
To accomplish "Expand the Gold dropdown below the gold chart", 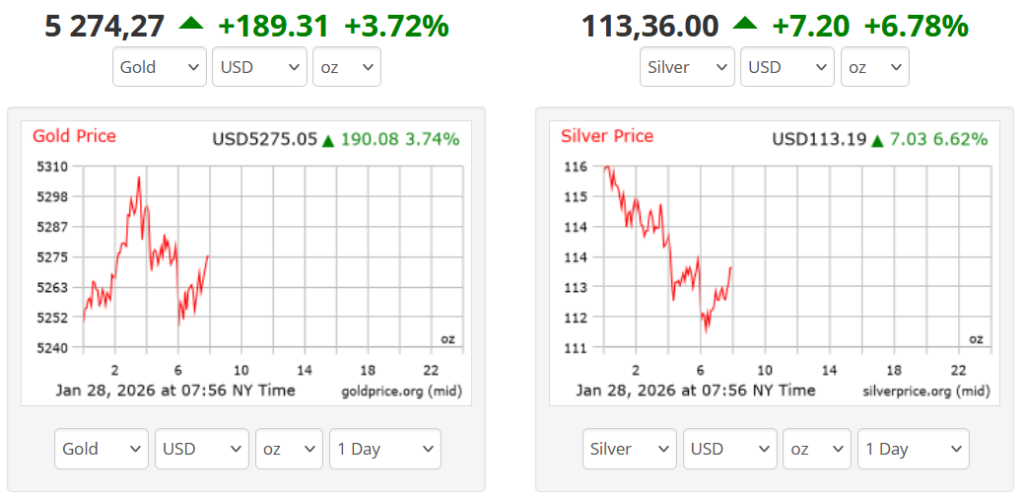I will [101, 449].
